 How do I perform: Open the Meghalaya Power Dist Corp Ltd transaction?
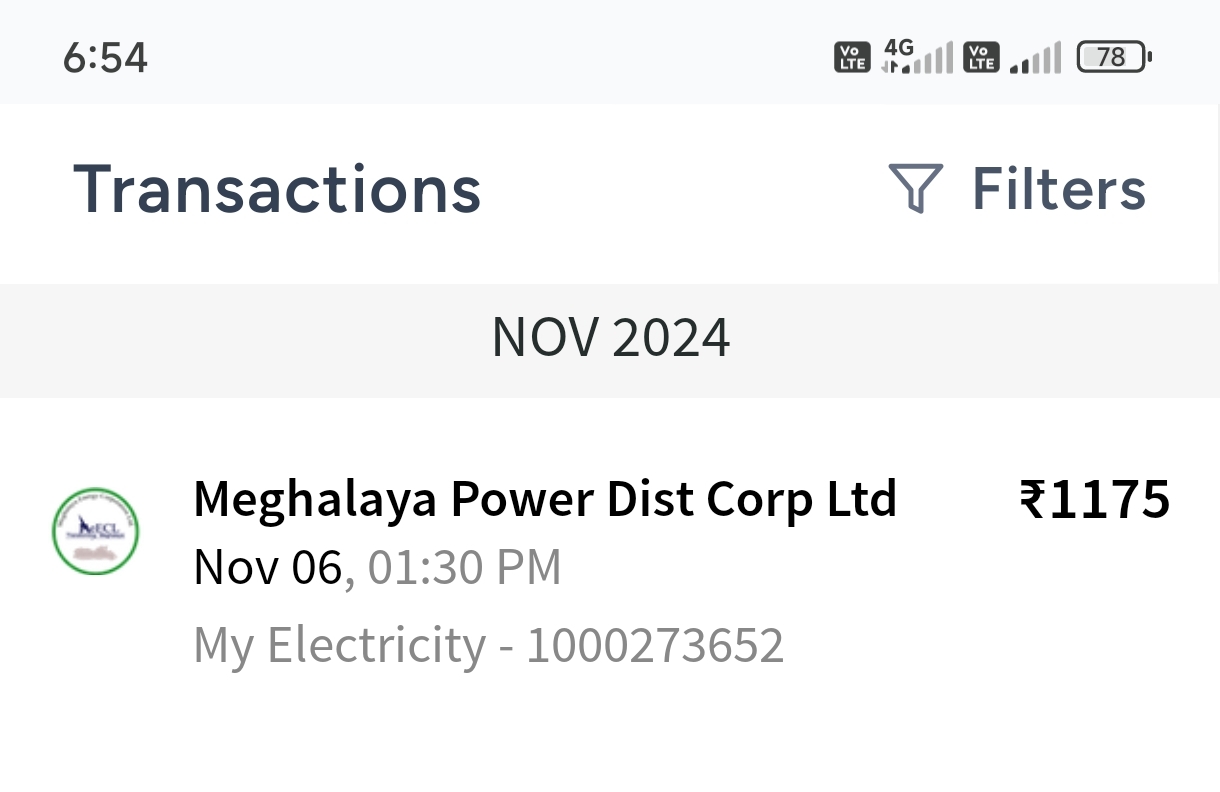[610, 570]
